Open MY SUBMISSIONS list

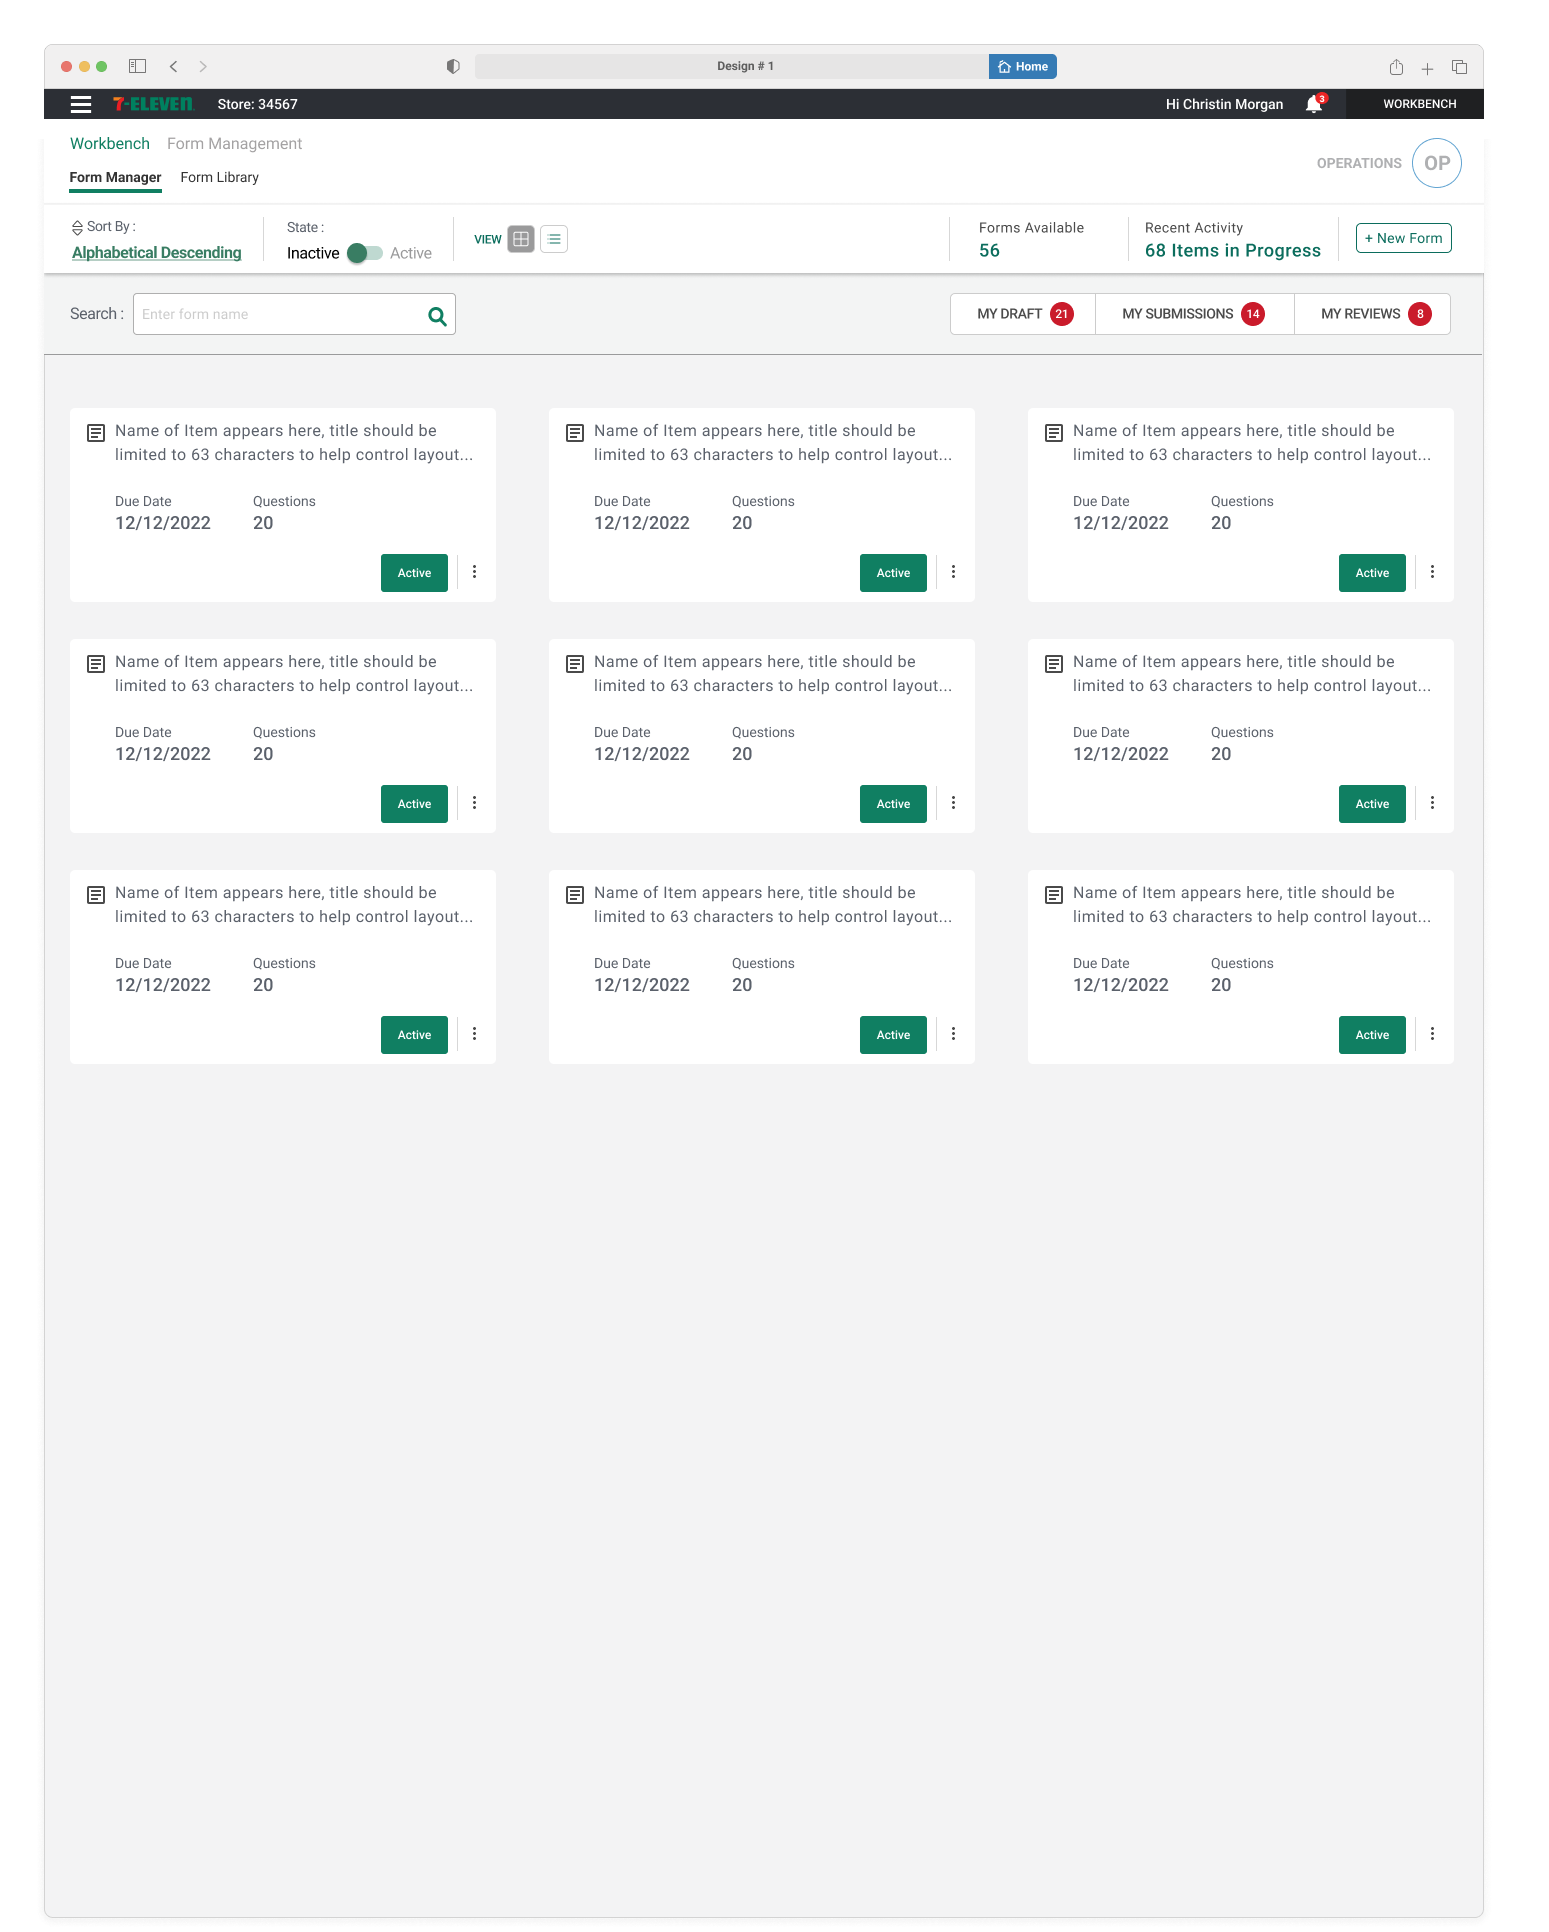pos(1195,314)
